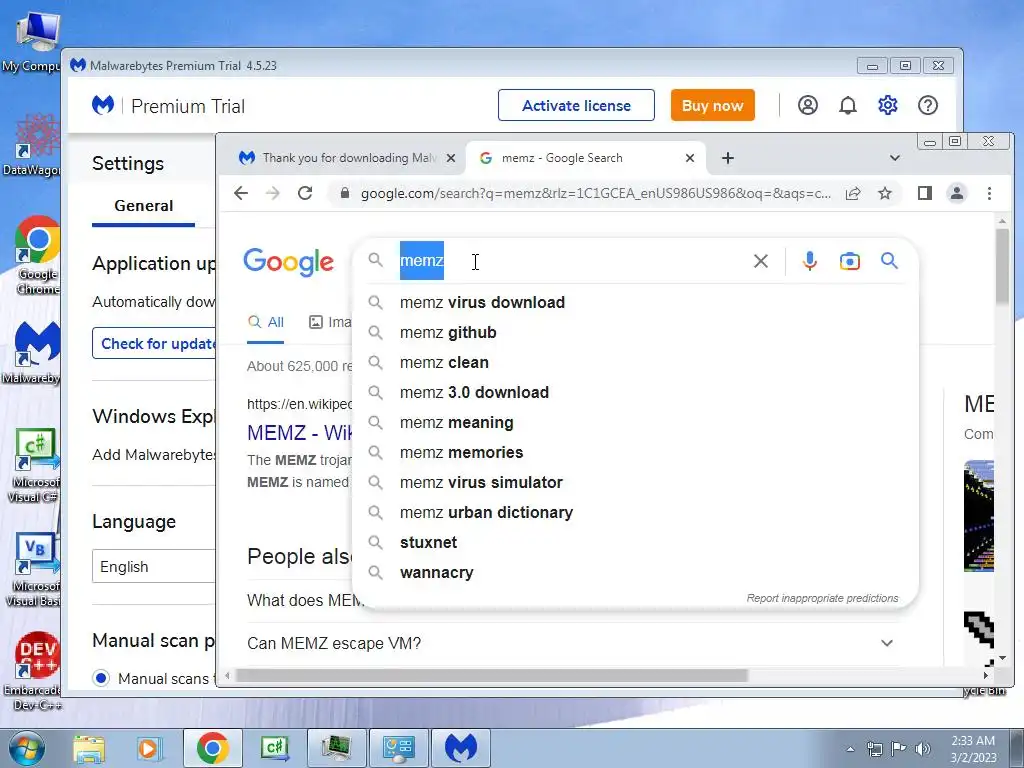Viewport: 1024px width, 768px height.
Task: Choose suggestion memz github
Action: click(x=635, y=332)
